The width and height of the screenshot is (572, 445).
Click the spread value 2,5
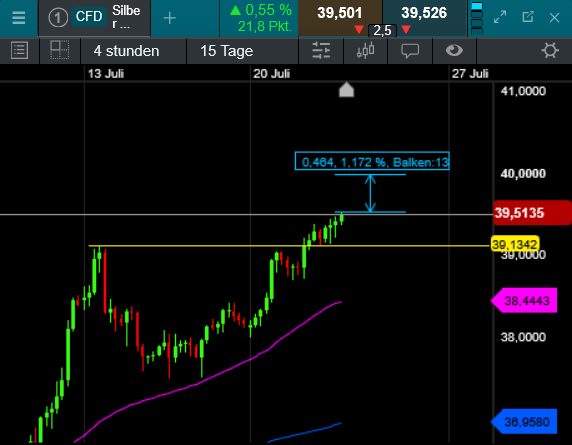click(382, 31)
